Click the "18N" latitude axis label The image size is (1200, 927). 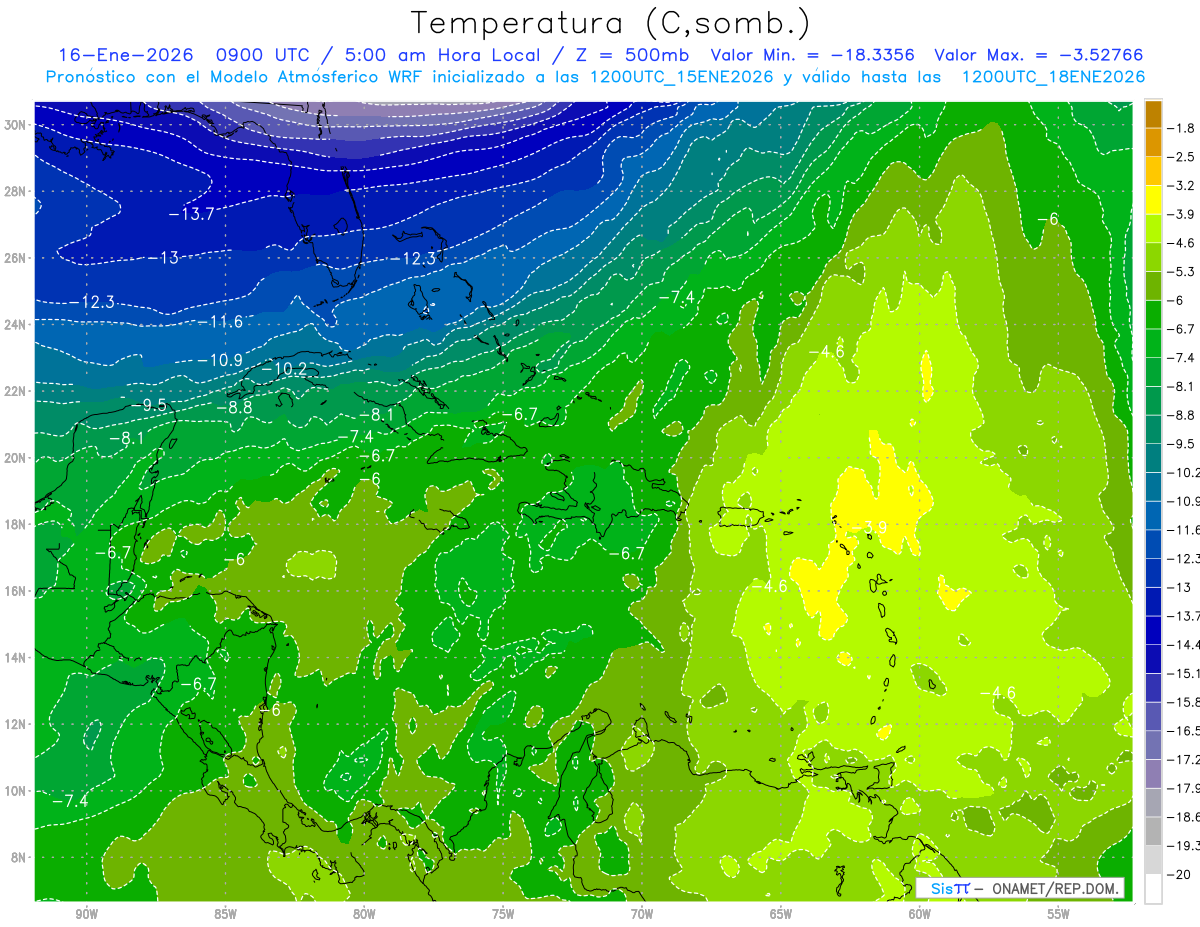[15, 524]
